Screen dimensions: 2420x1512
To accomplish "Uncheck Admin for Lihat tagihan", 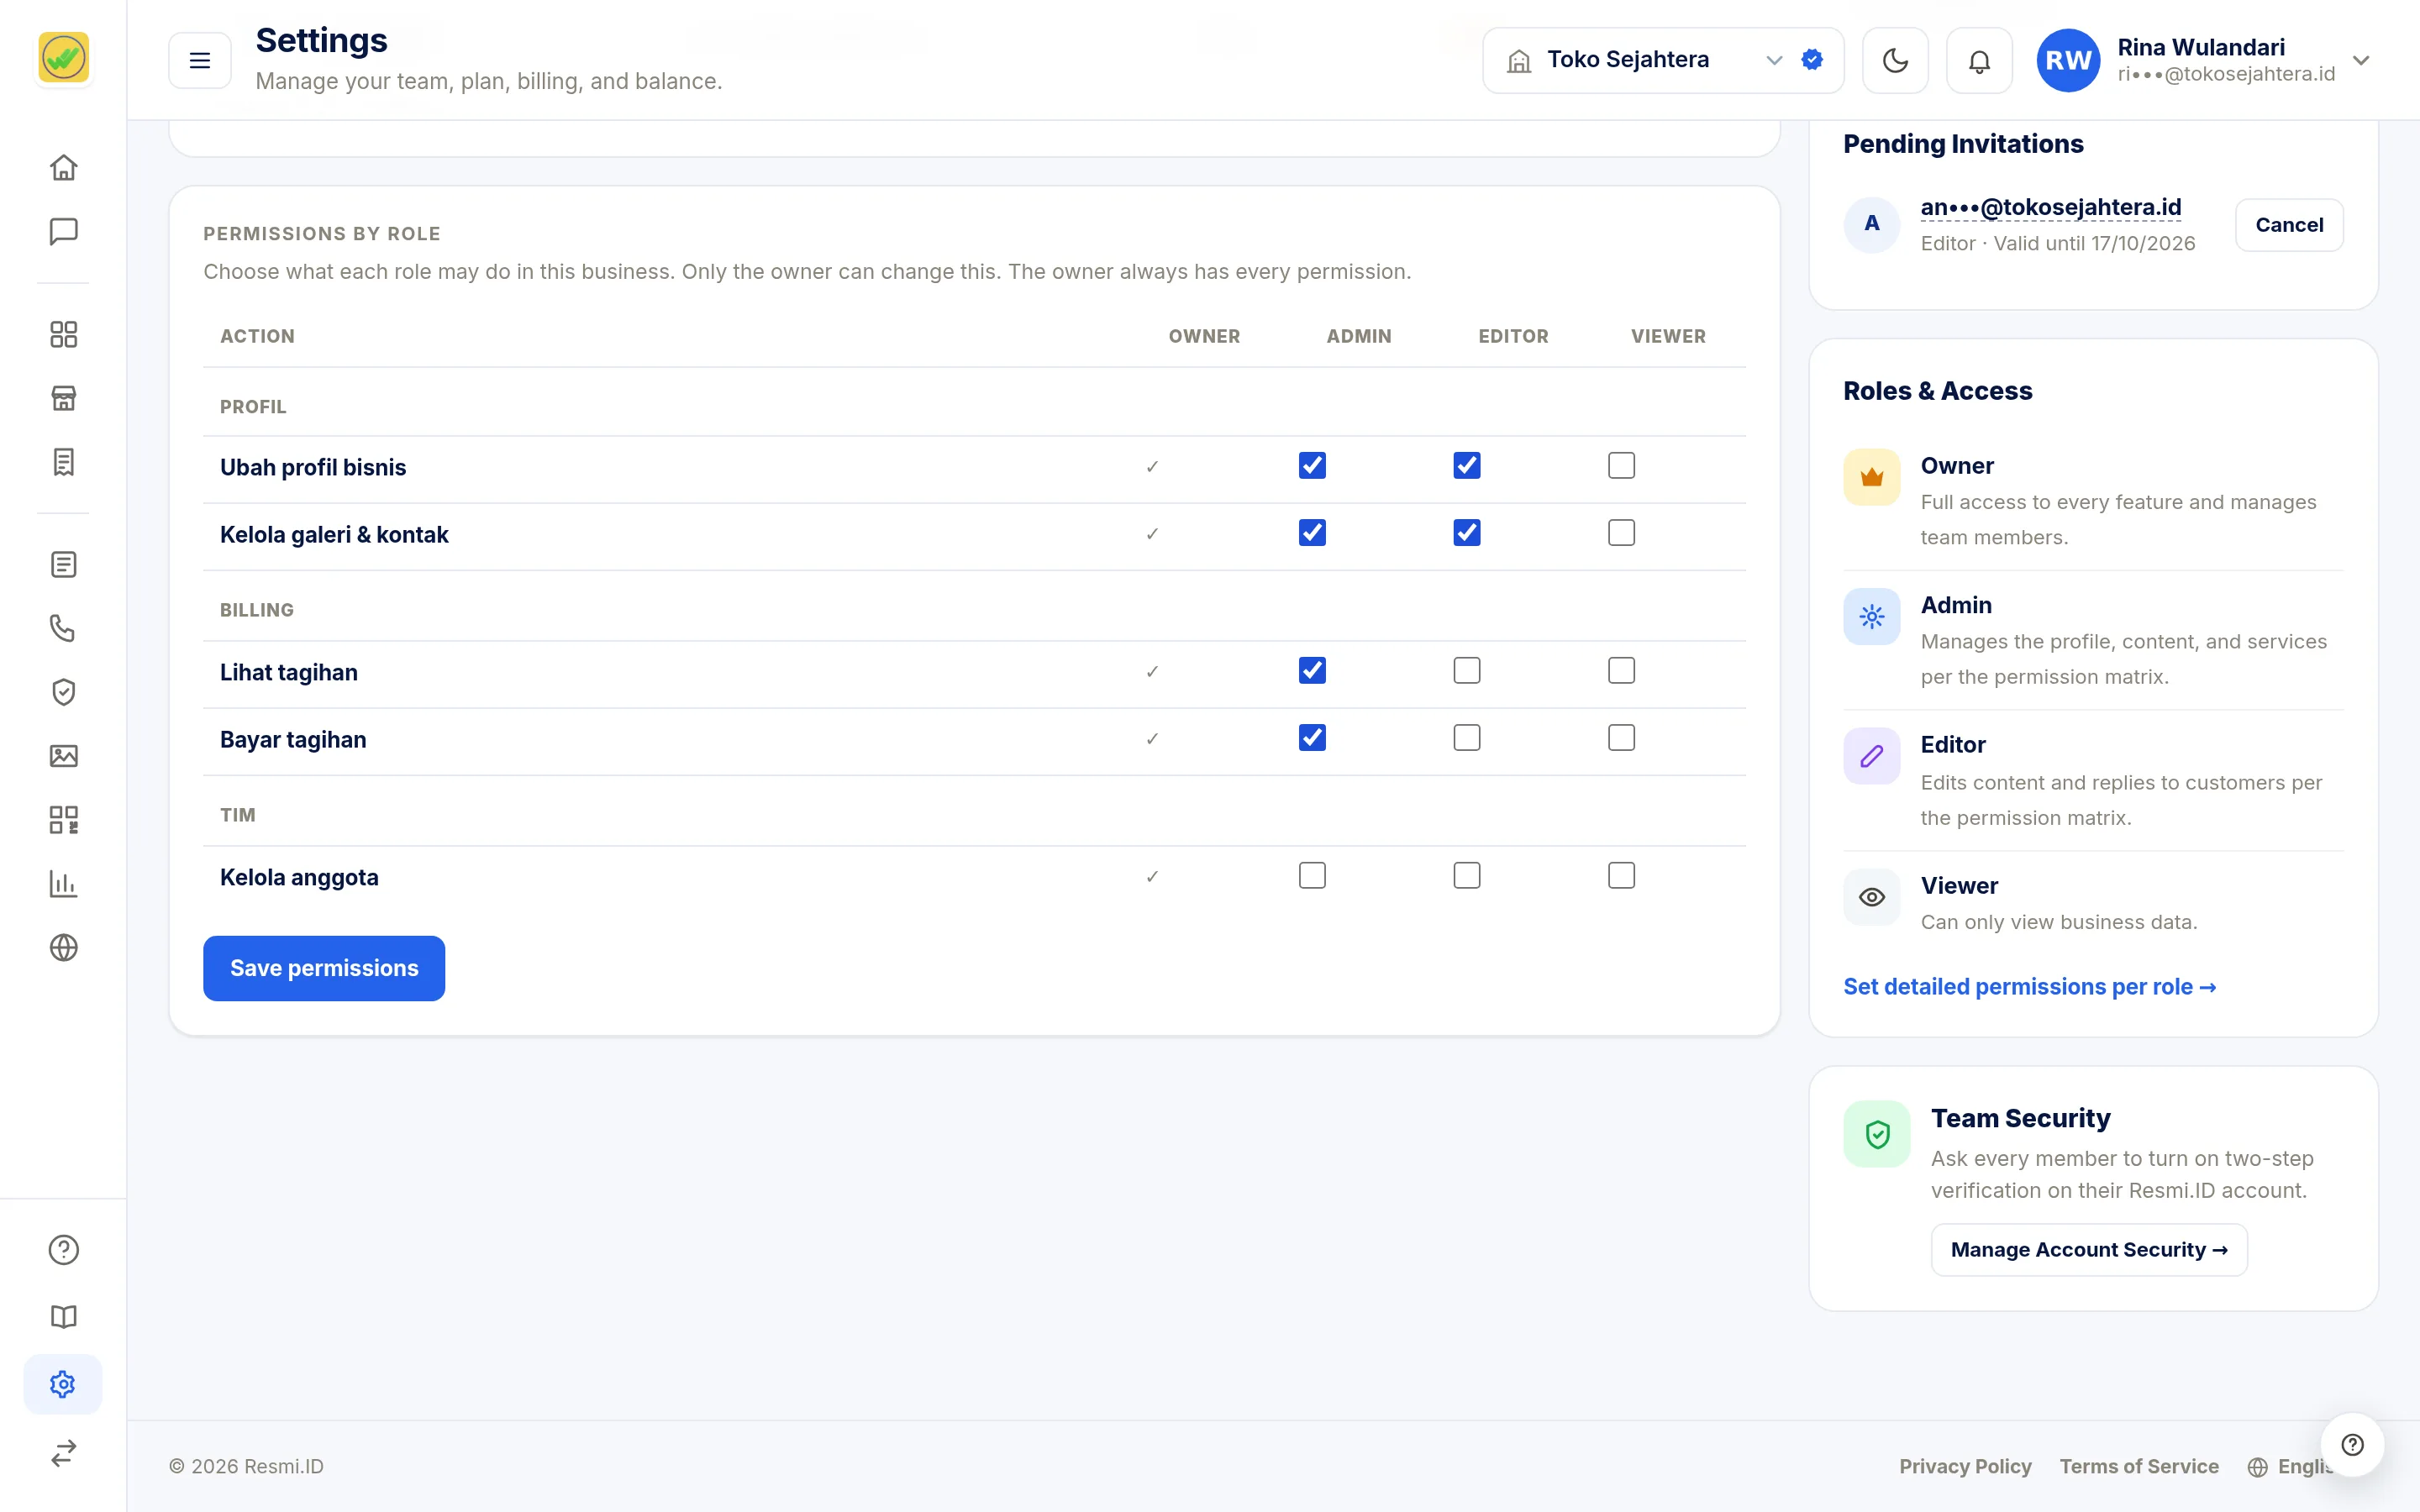I will point(1312,670).
